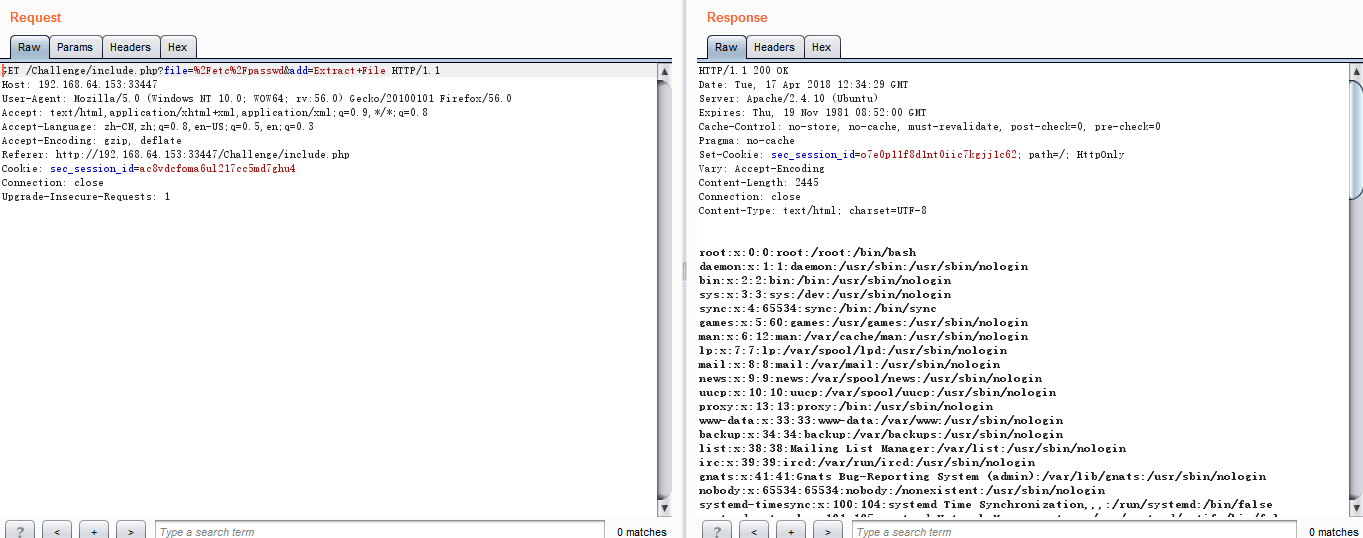Viewport: 1363px width, 538px height.
Task: Focus the Response search term field
Action: point(1076,531)
